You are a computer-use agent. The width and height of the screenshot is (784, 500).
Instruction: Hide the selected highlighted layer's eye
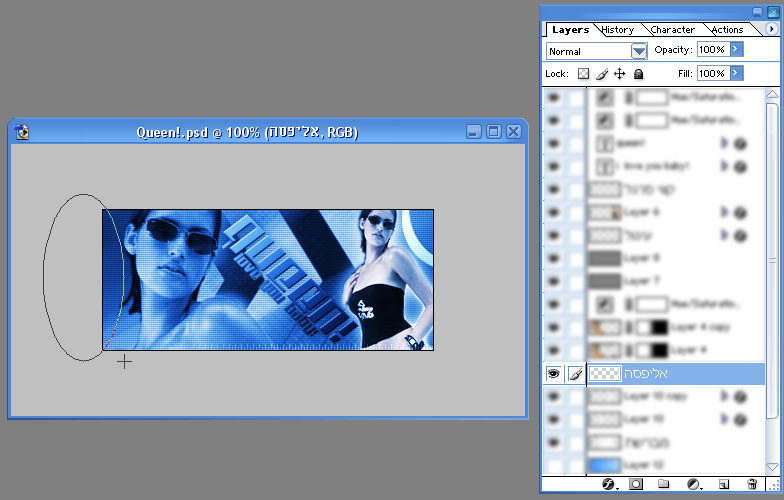coord(553,373)
